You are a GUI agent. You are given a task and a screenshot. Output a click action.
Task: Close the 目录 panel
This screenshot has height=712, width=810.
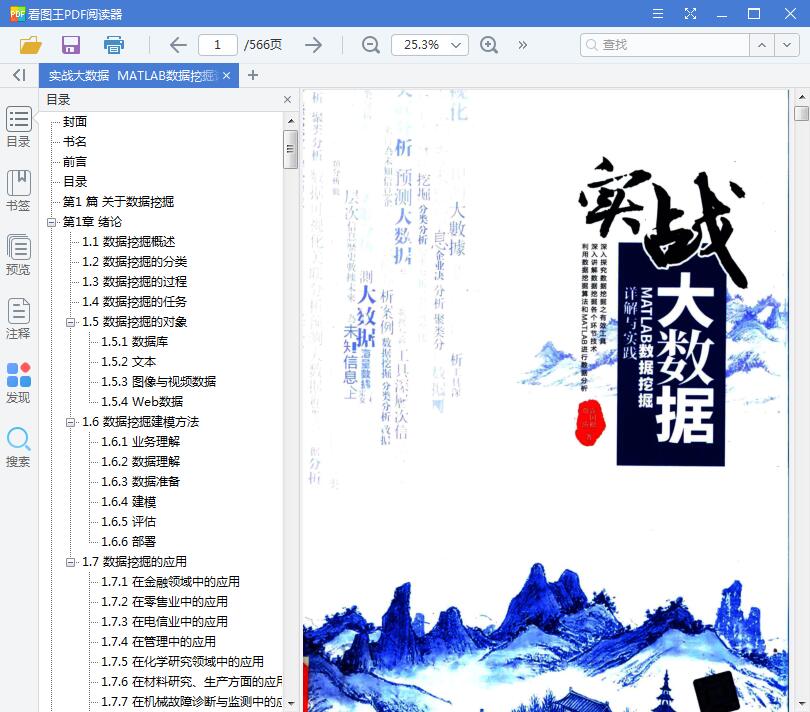(x=287, y=100)
